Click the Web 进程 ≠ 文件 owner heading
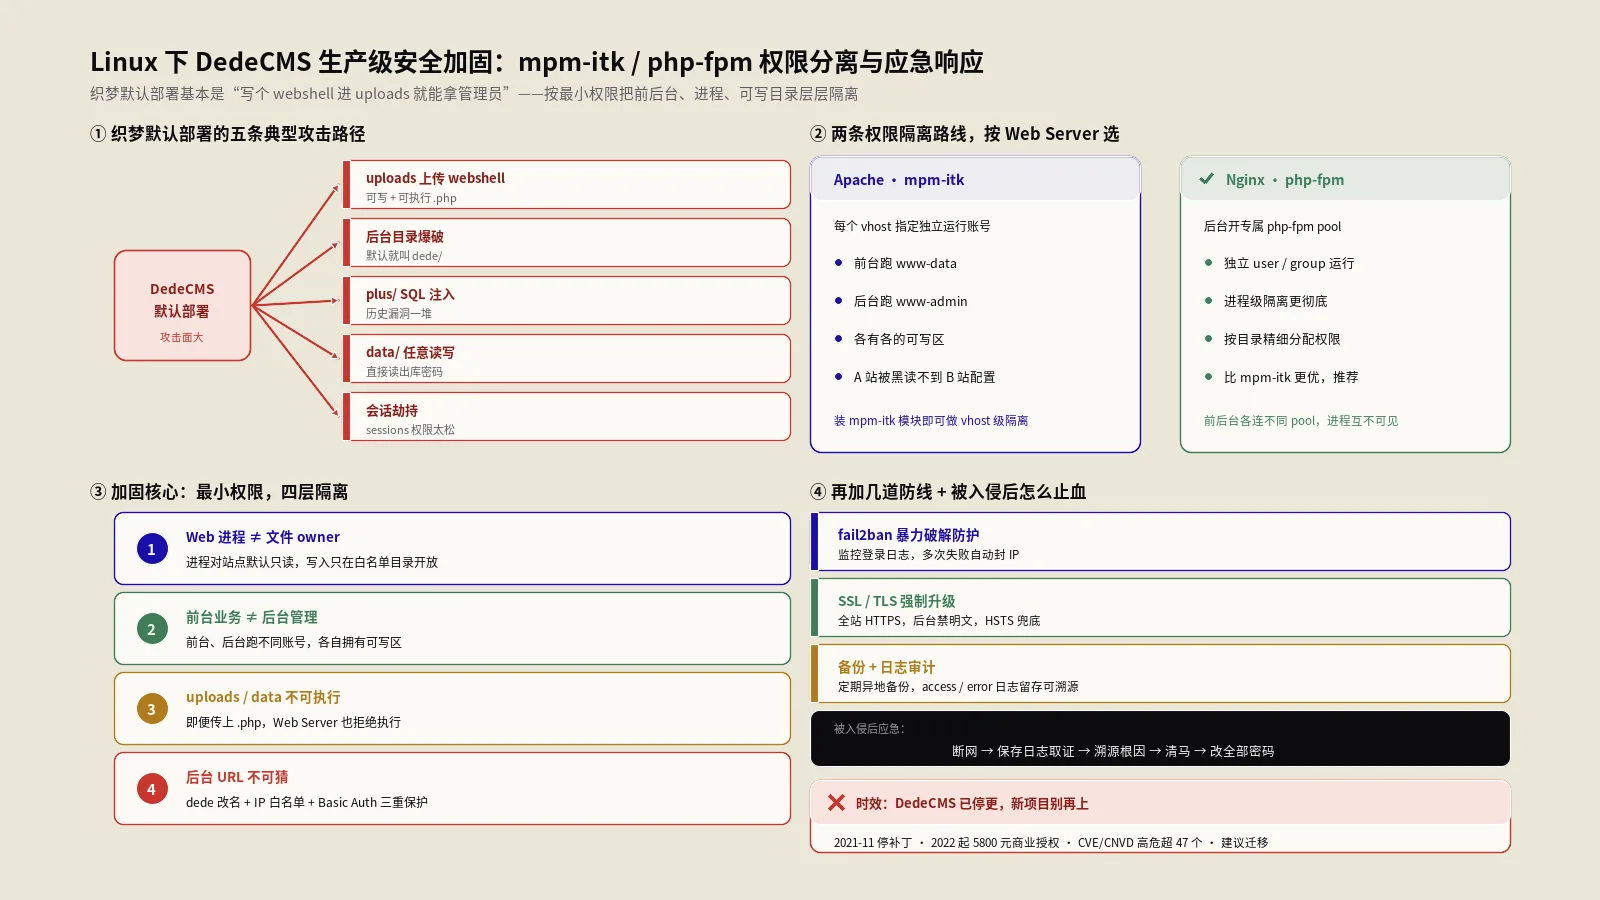 (263, 537)
